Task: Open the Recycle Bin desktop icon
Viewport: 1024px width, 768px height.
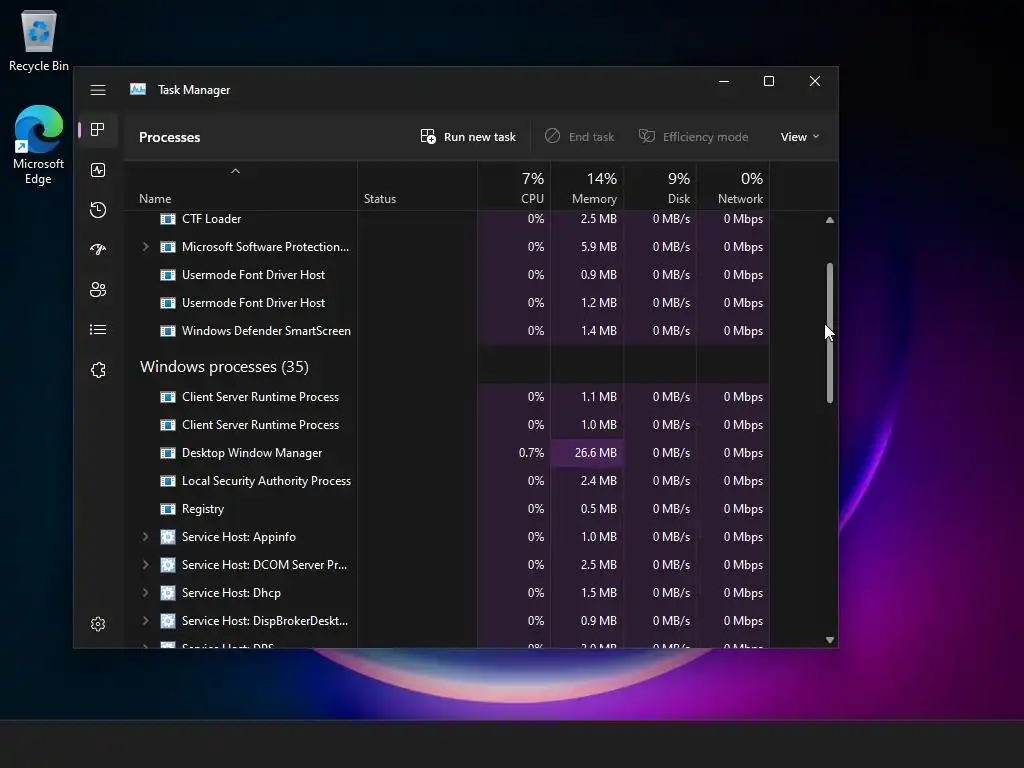Action: click(39, 40)
